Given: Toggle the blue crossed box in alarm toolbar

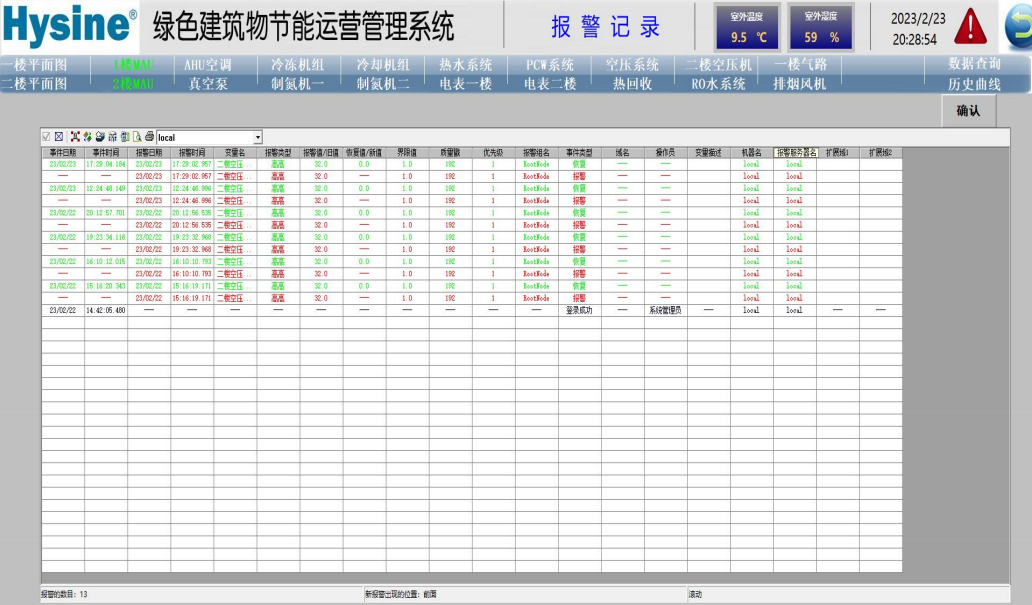Looking at the screenshot, I should (59, 137).
